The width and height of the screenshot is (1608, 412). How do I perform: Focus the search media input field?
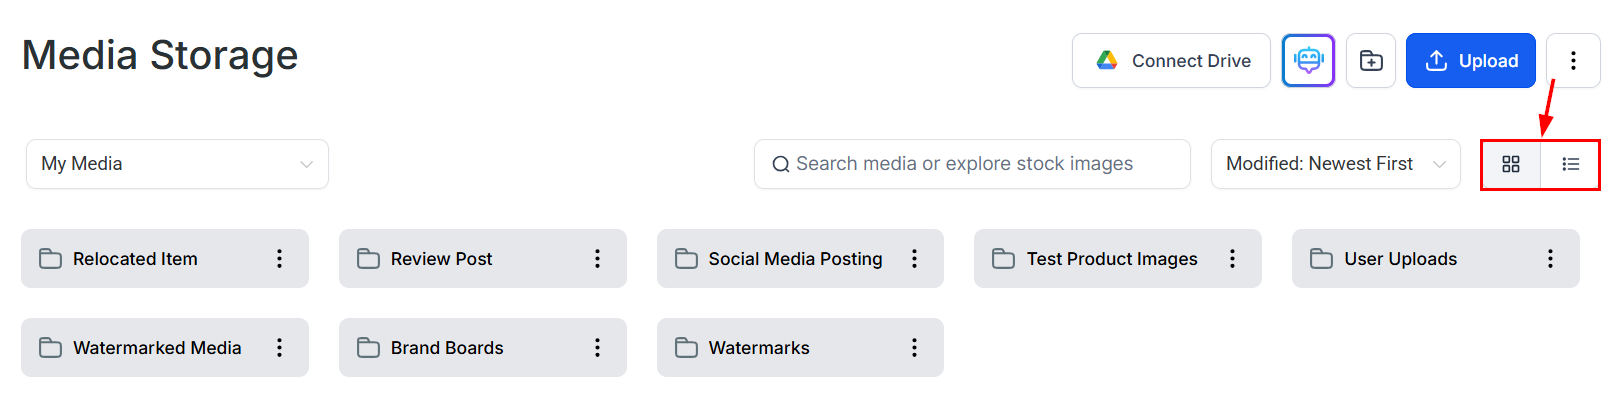(970, 164)
